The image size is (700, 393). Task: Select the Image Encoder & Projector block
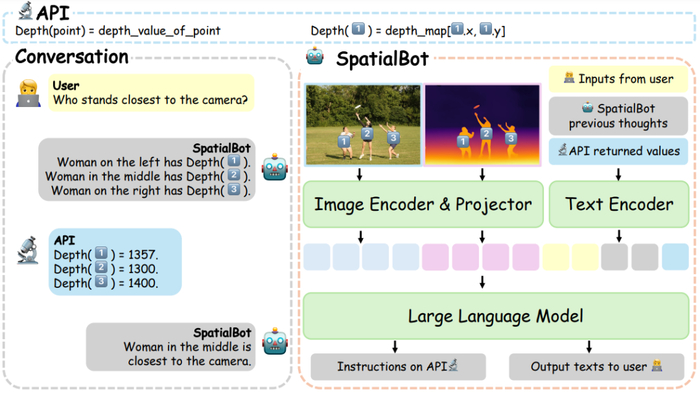pyautogui.click(x=423, y=204)
